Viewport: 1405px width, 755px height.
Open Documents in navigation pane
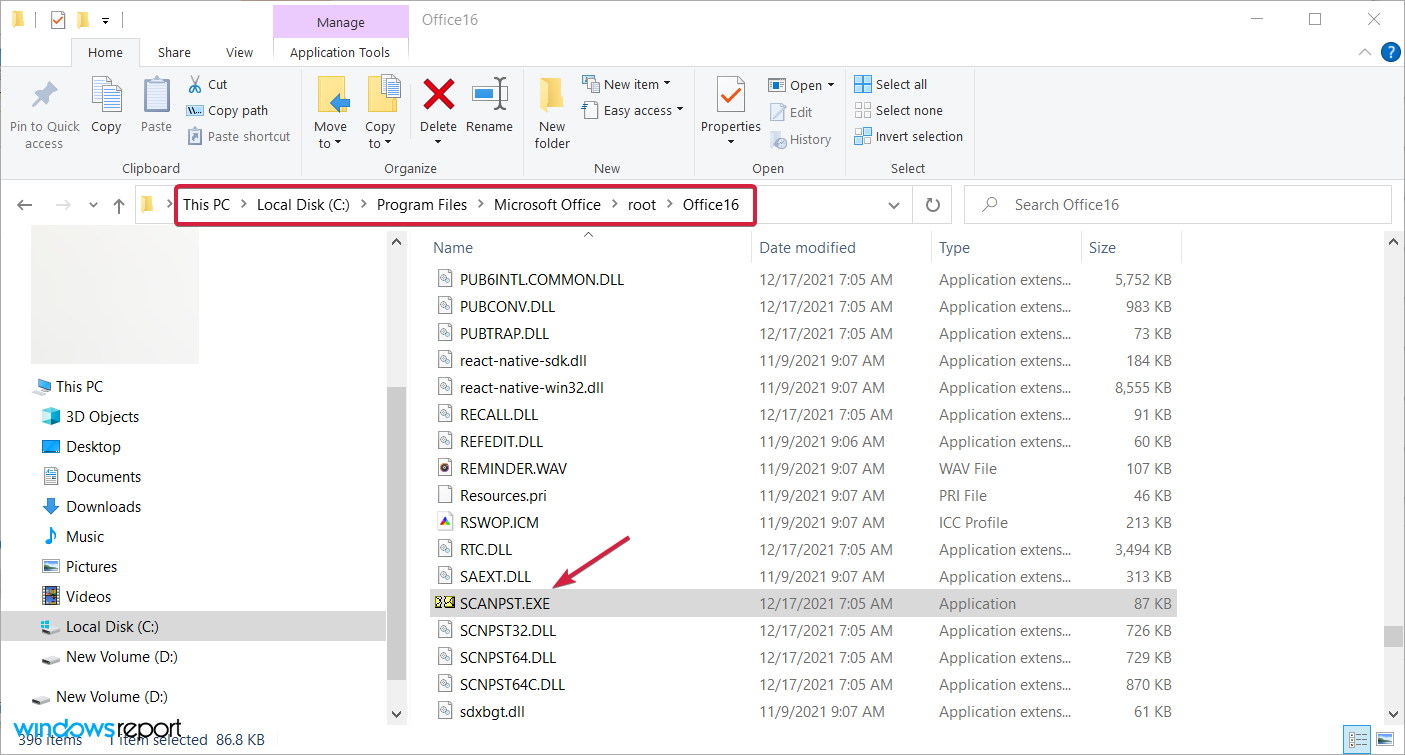point(103,477)
